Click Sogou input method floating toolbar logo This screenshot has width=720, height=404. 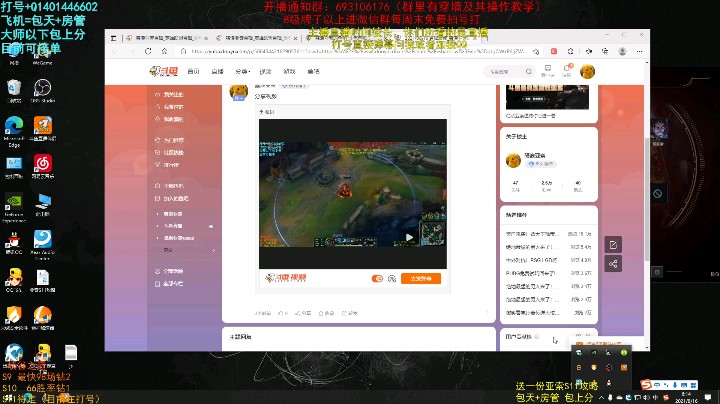tap(647, 384)
